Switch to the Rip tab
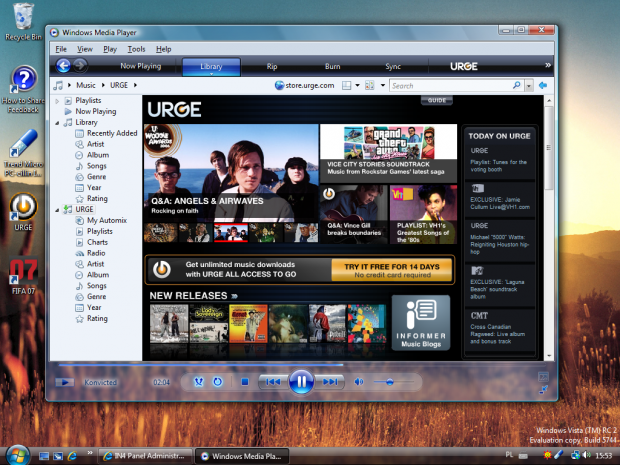The height and width of the screenshot is (465, 620). (x=272, y=66)
